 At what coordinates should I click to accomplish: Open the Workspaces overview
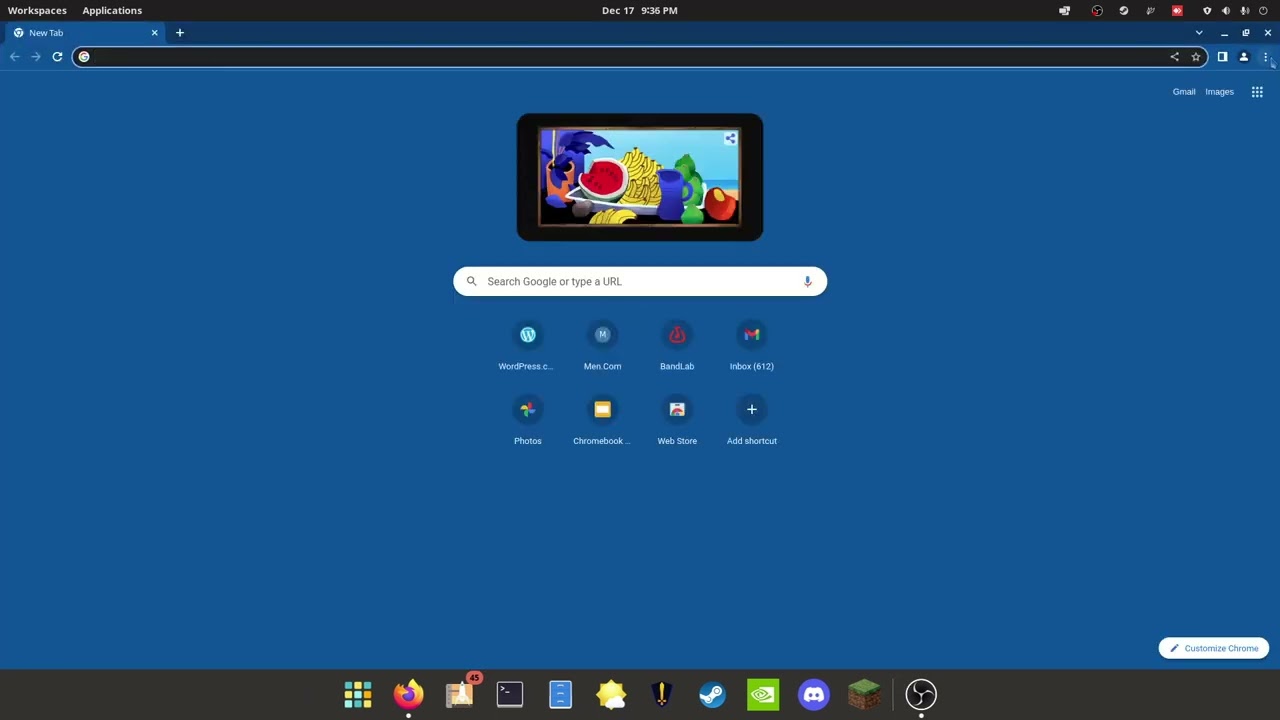[37, 10]
